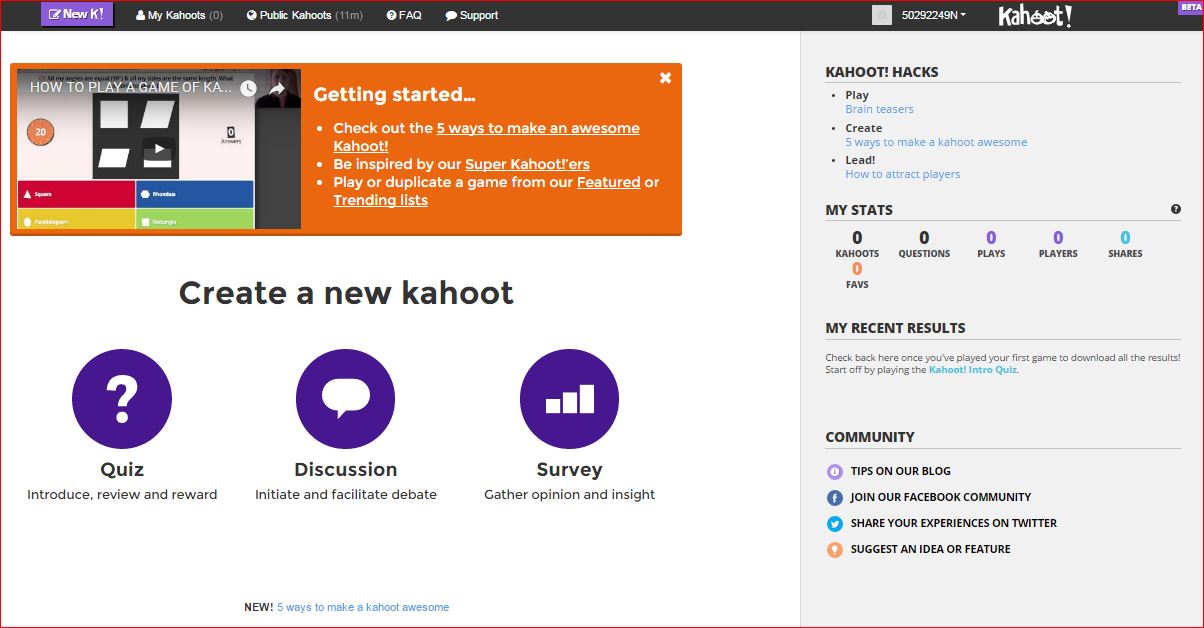Click the 'KAHOOT! HACKS' heading
1204x628 pixels.
pyautogui.click(x=882, y=72)
